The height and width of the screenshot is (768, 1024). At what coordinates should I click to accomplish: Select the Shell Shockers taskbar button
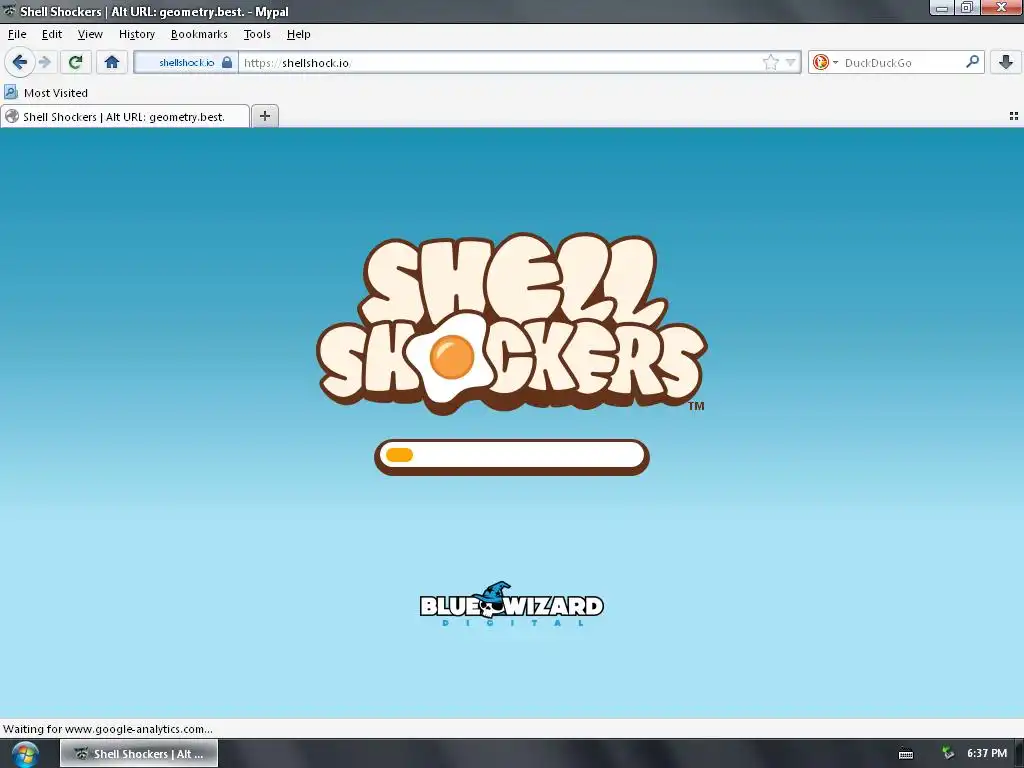139,754
